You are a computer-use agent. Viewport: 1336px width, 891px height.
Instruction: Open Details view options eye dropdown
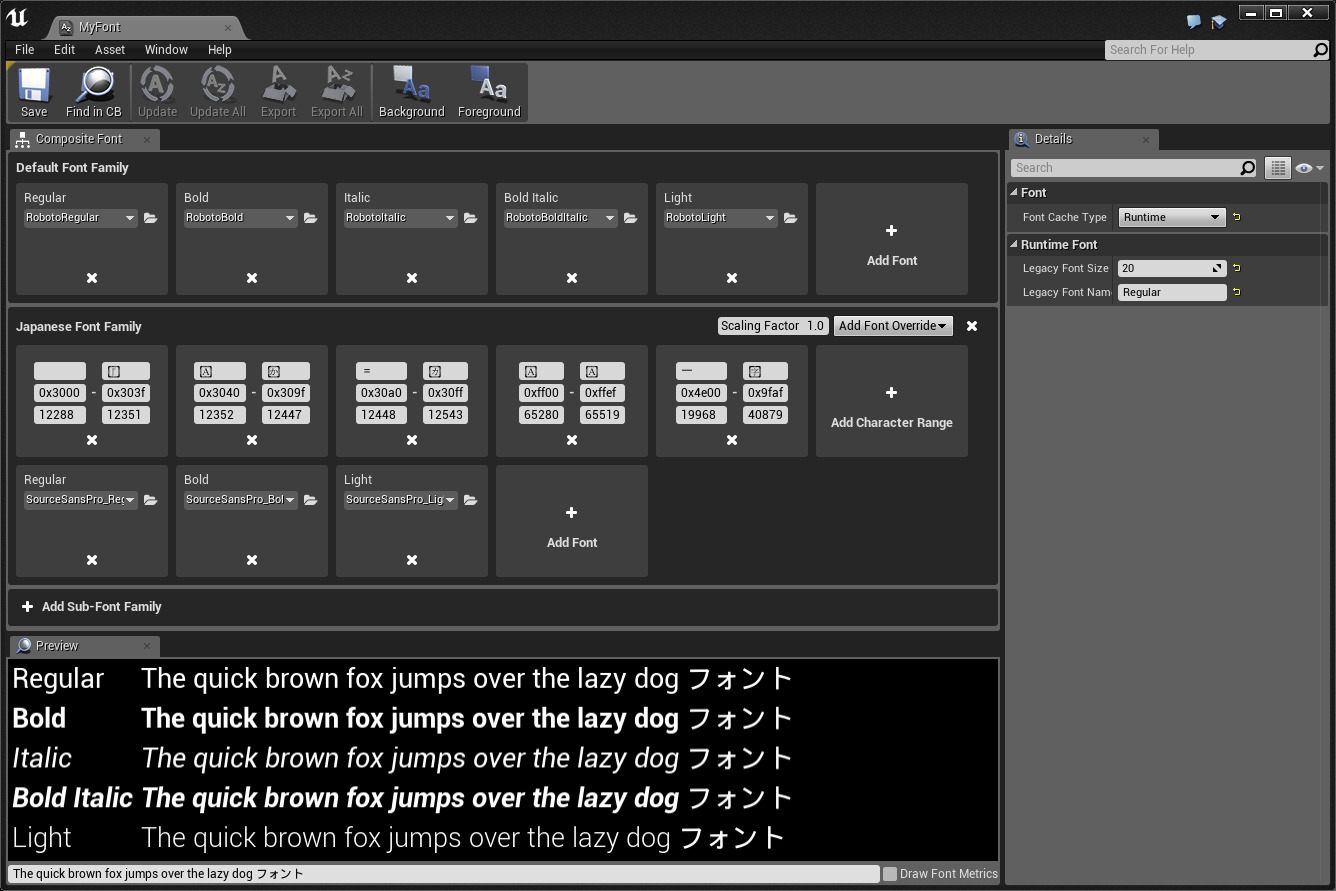pyautogui.click(x=1309, y=168)
